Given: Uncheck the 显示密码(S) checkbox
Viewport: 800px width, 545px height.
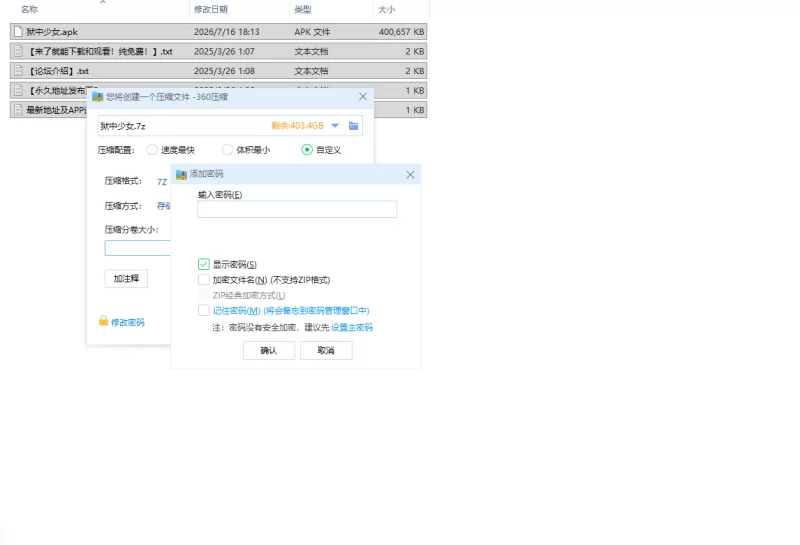Looking at the screenshot, I should (204, 264).
